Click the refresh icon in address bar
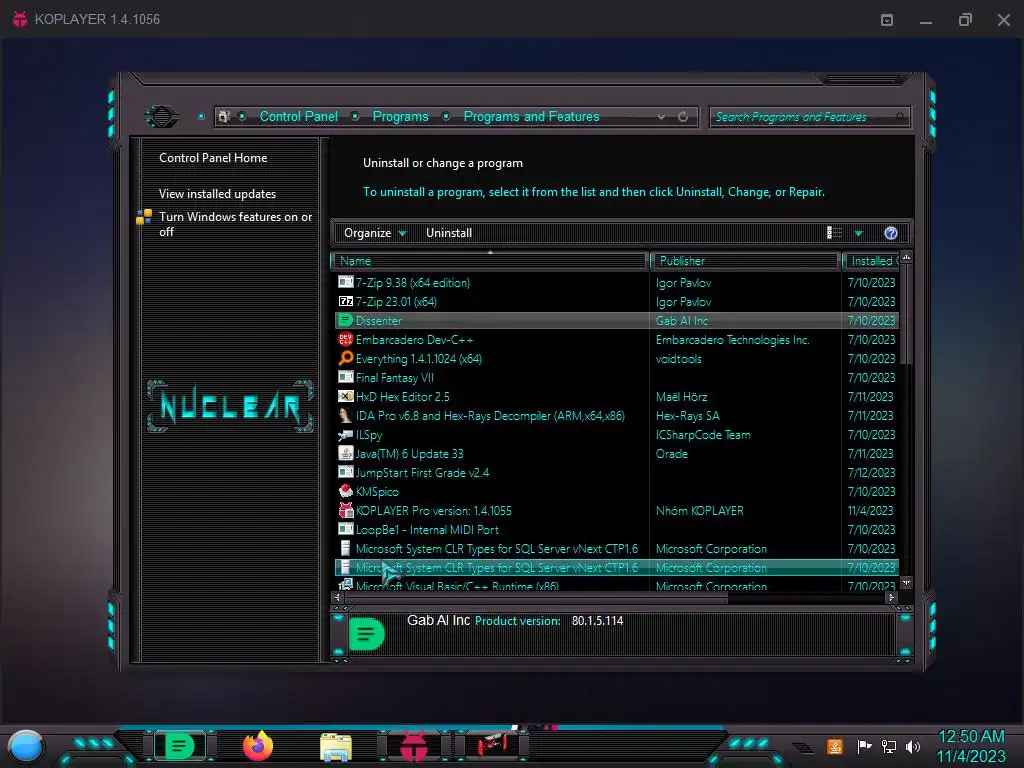 pos(683,117)
